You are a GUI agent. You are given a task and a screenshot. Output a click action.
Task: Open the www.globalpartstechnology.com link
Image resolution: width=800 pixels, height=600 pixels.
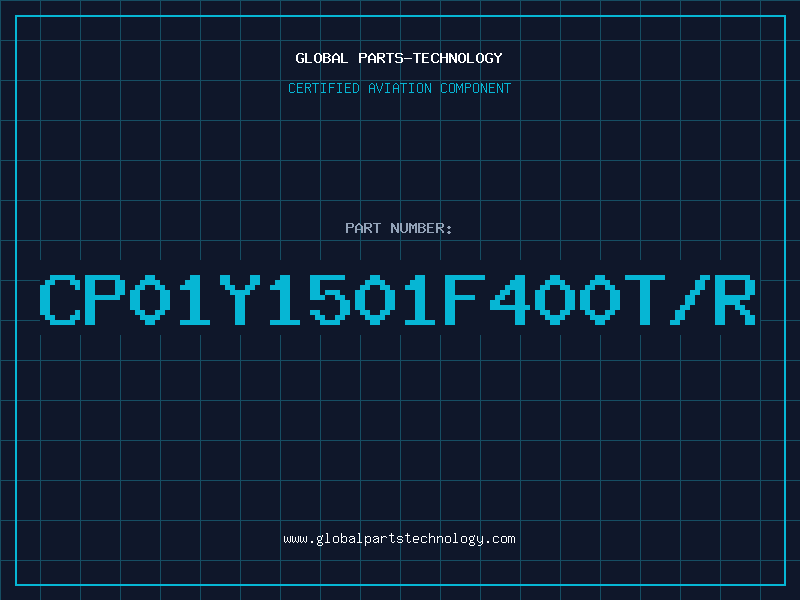pos(399,539)
